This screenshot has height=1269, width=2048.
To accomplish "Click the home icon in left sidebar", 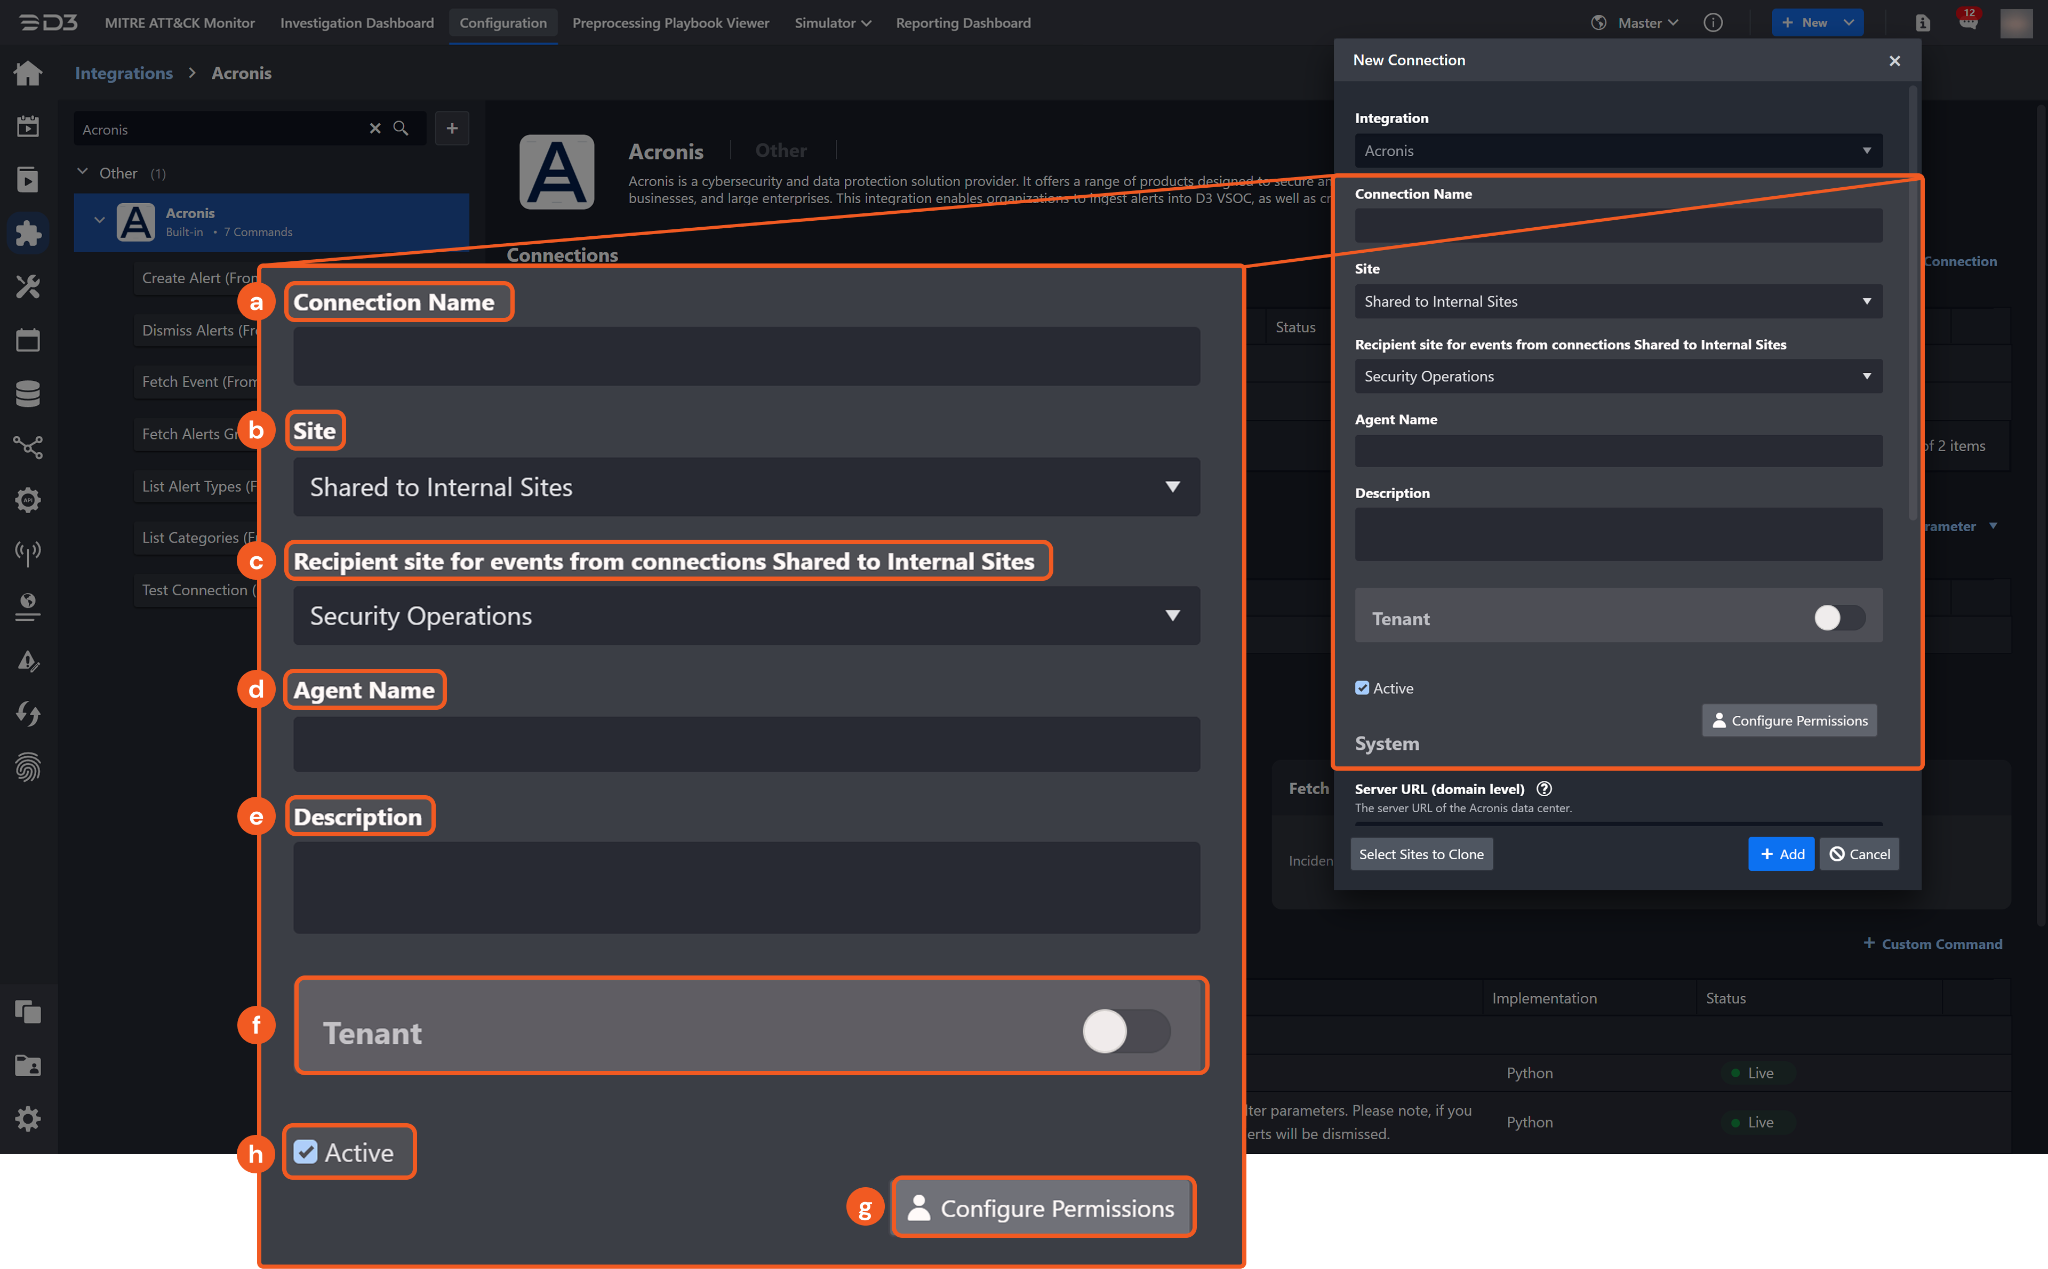I will point(28,73).
